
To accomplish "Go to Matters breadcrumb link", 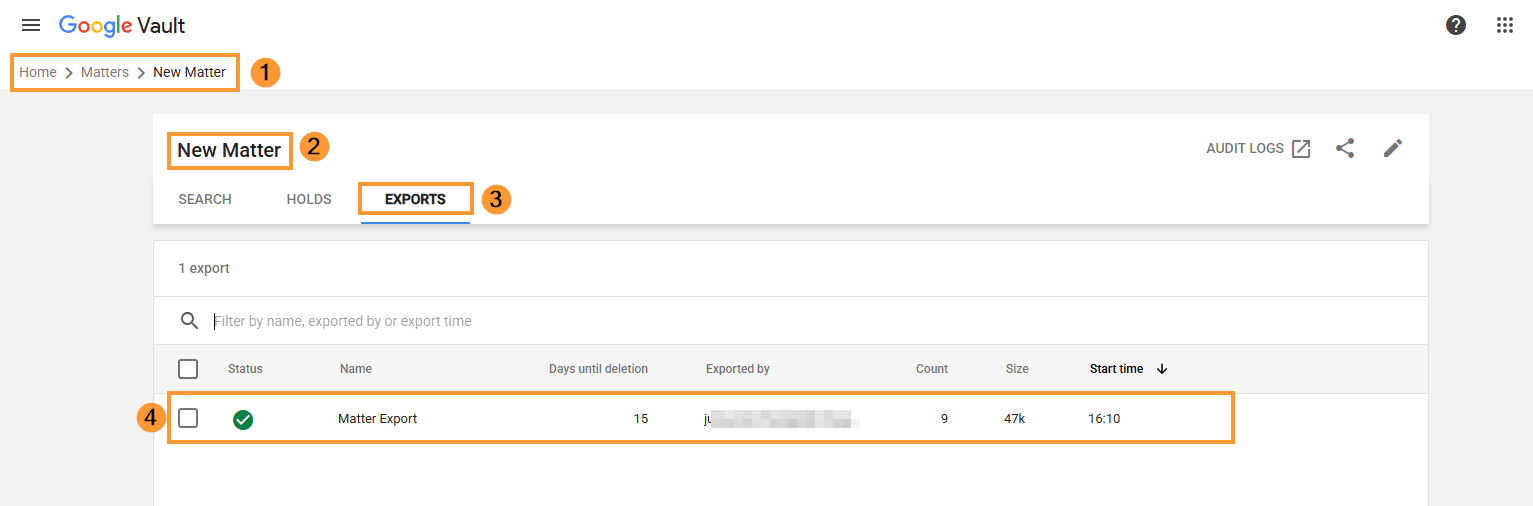I will [x=105, y=72].
